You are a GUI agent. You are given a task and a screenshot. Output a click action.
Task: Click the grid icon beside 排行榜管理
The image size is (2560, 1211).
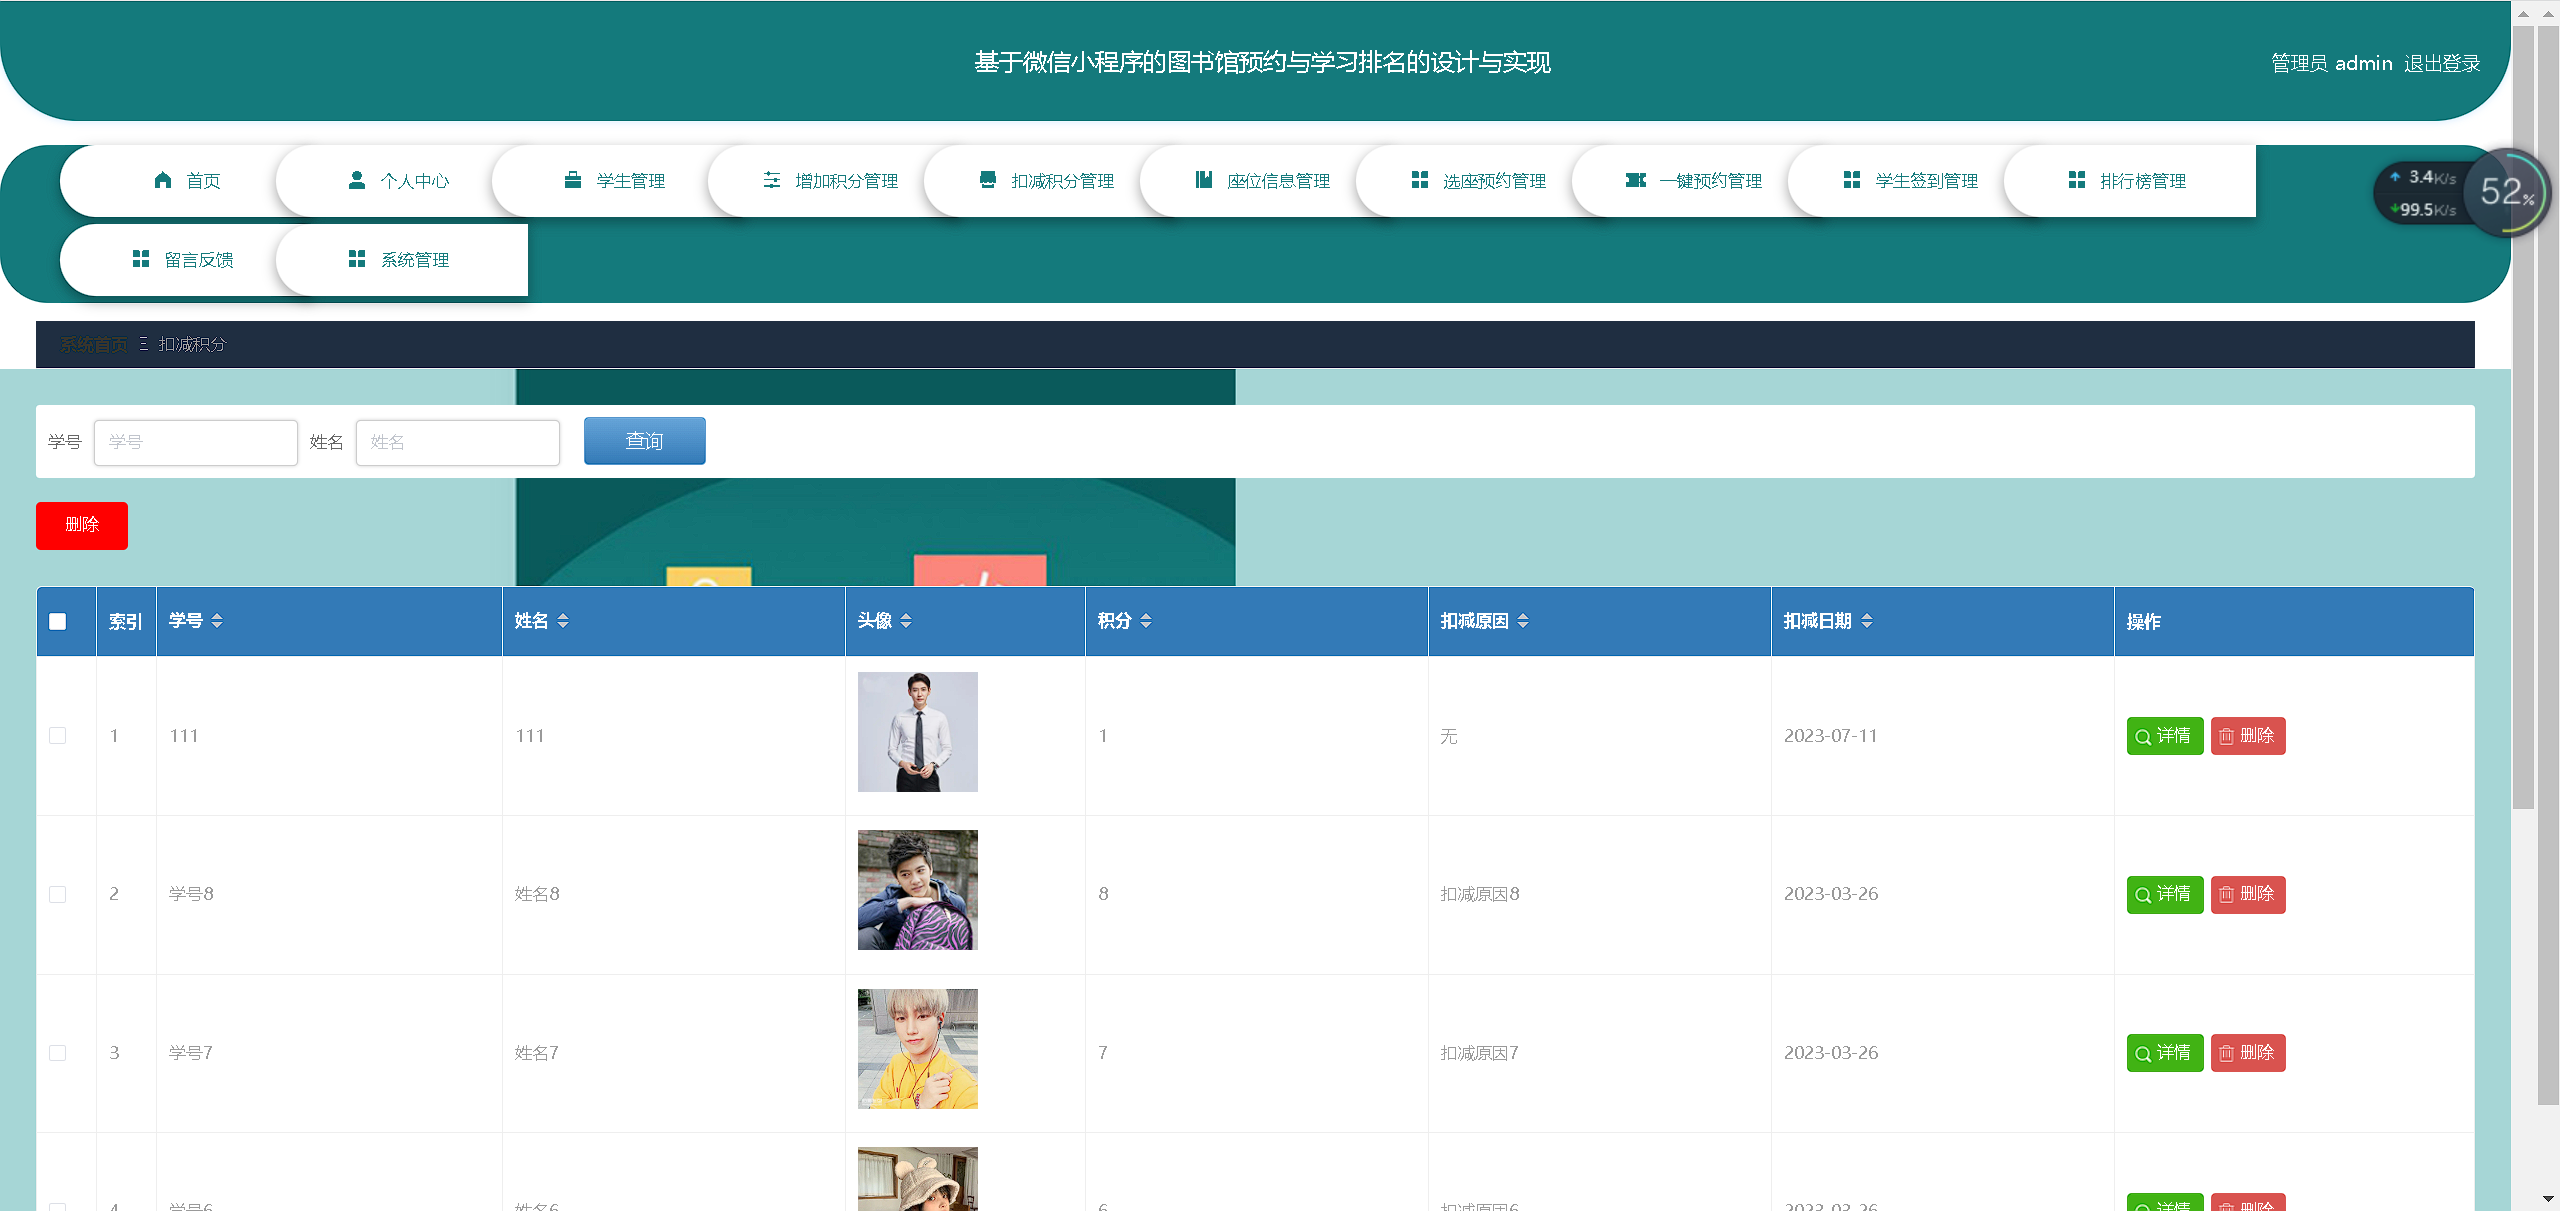click(2077, 180)
